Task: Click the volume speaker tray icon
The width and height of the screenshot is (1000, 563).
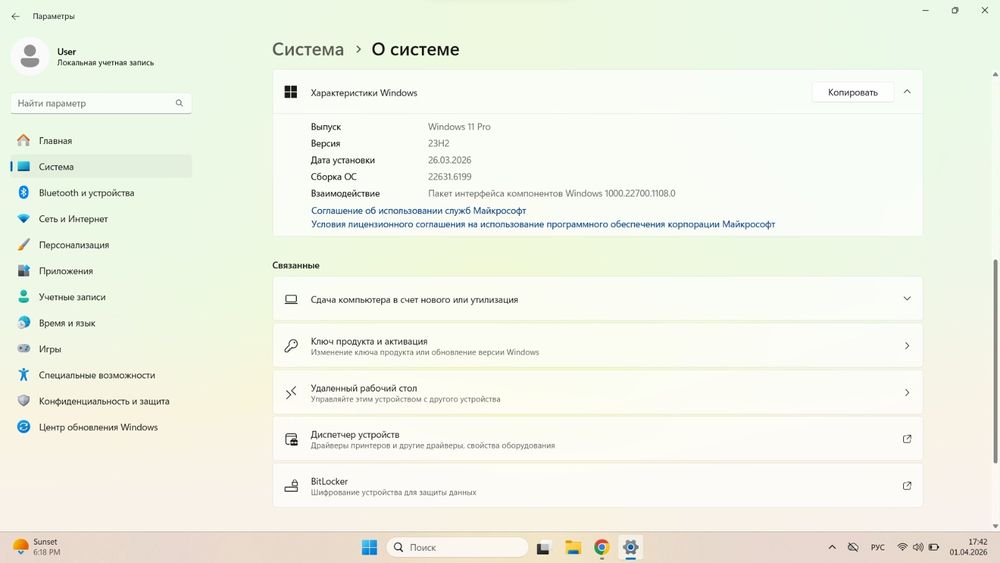Action: (x=918, y=547)
